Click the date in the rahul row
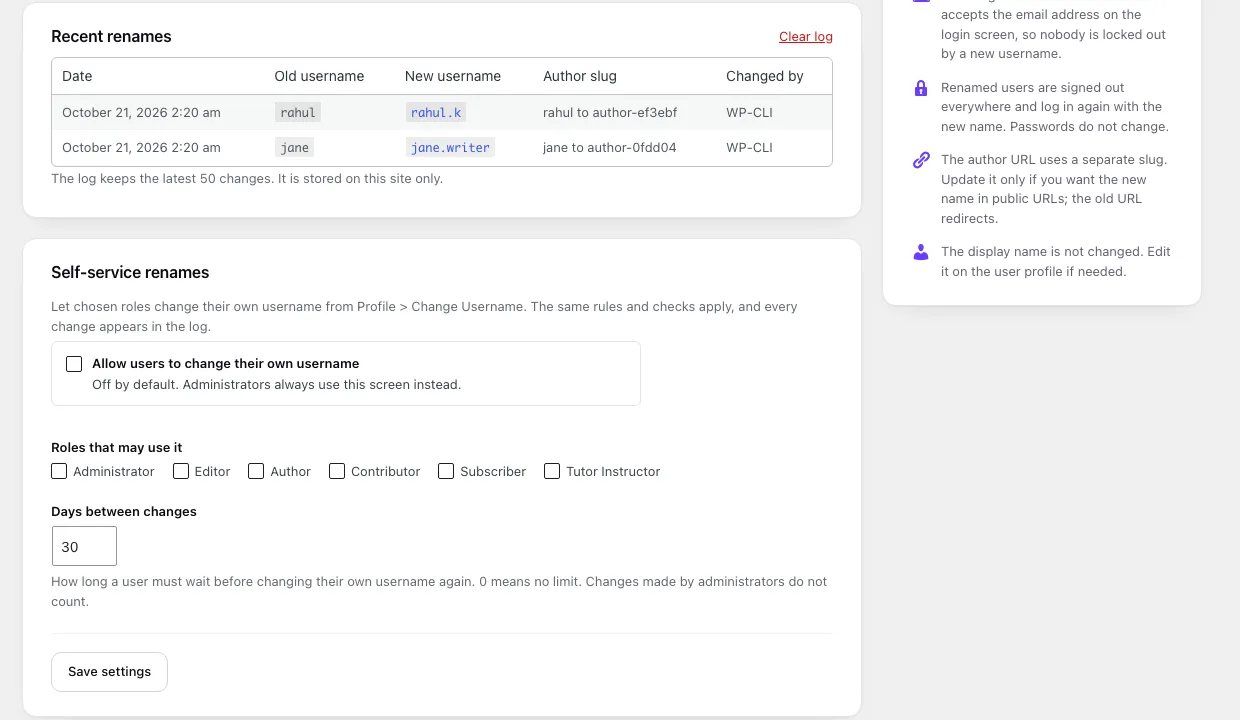Image resolution: width=1240 pixels, height=720 pixels. pos(141,113)
